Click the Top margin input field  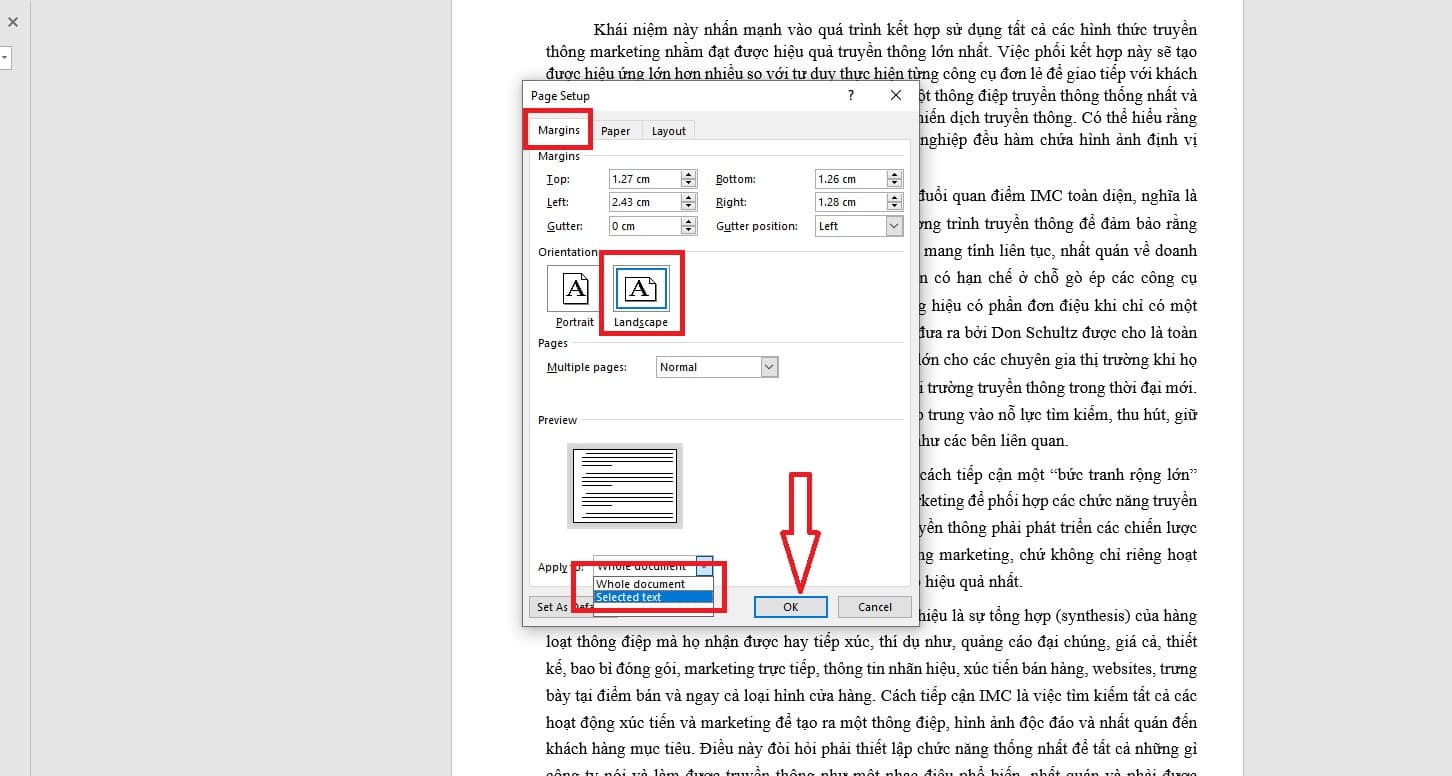pos(645,179)
